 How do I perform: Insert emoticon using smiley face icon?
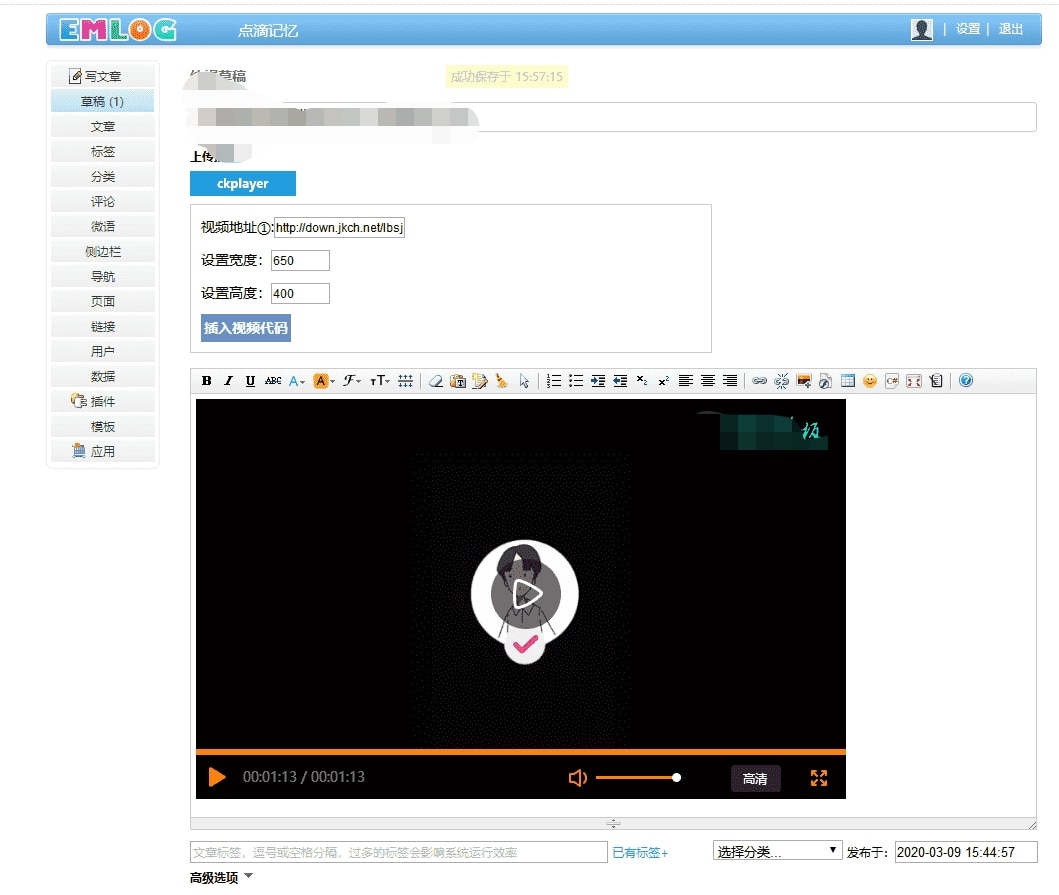869,381
